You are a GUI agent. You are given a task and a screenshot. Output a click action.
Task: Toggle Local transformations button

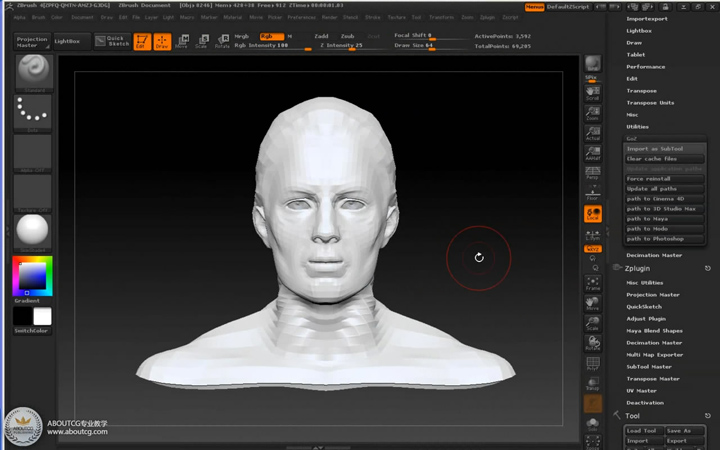[593, 214]
